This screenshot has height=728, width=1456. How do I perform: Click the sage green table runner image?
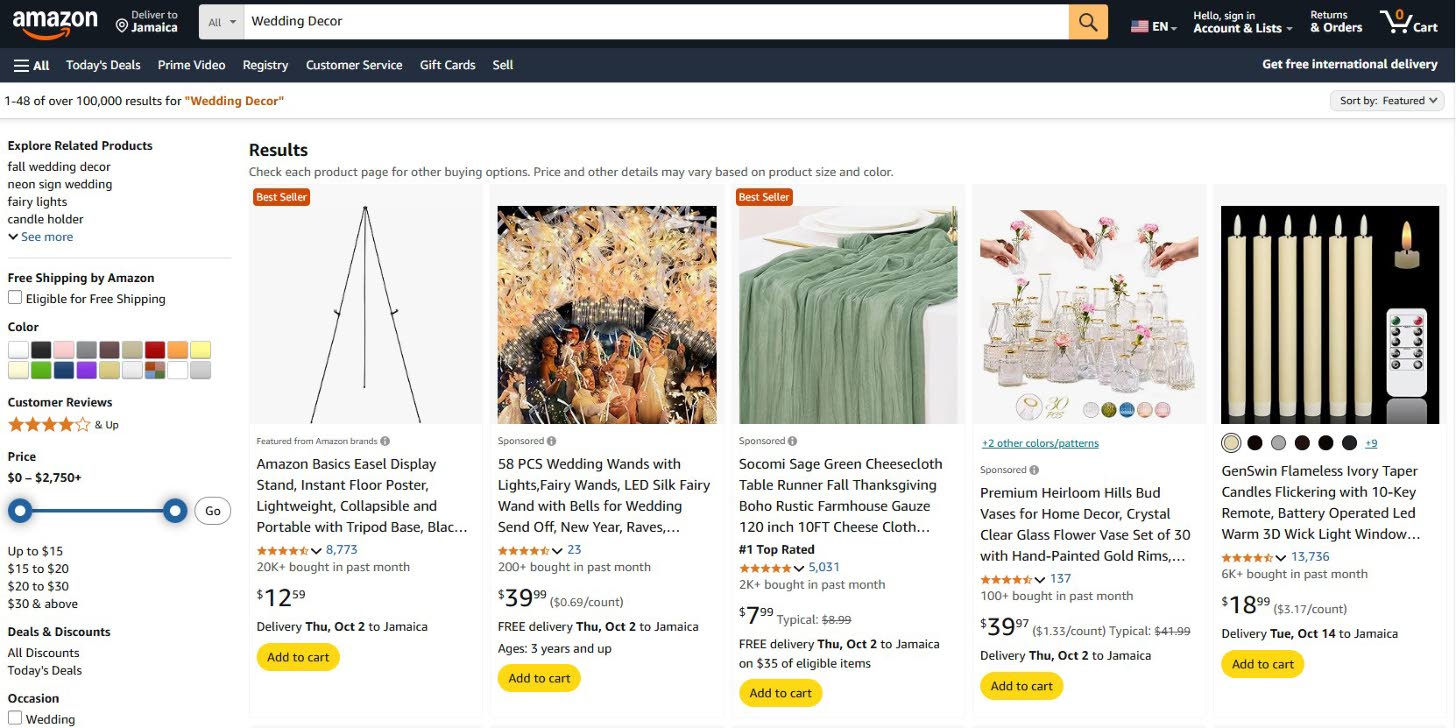click(847, 314)
